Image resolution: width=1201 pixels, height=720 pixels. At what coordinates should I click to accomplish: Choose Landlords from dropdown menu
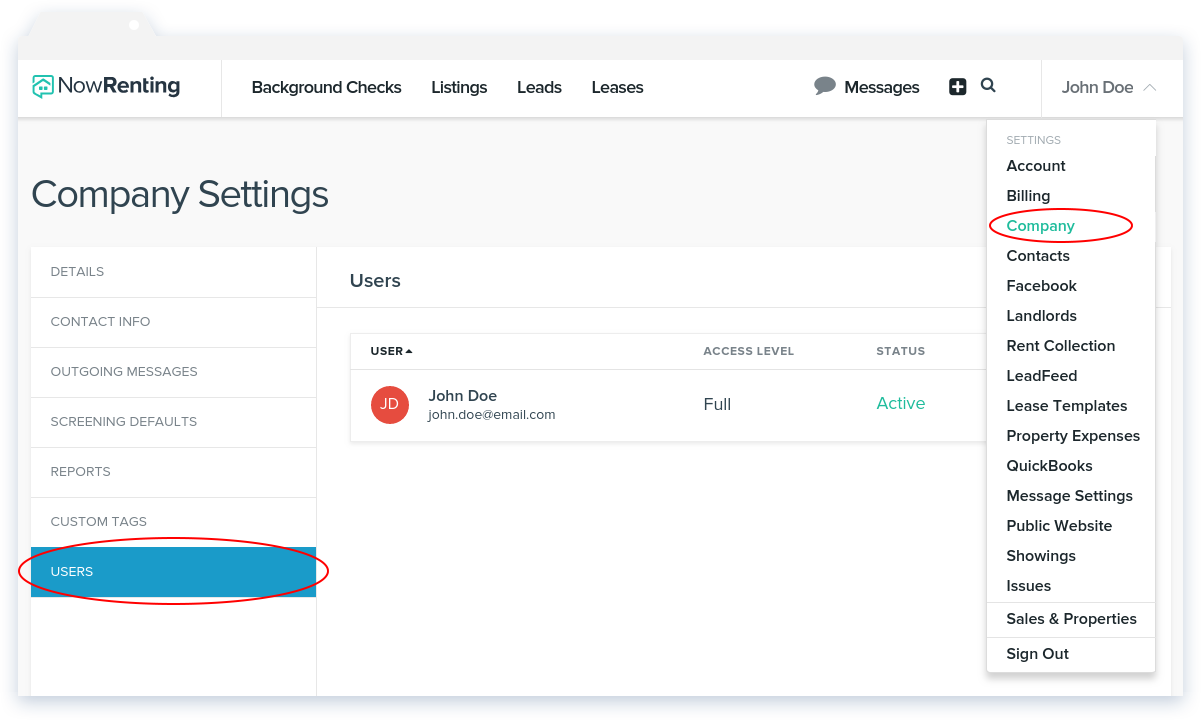click(x=1041, y=316)
